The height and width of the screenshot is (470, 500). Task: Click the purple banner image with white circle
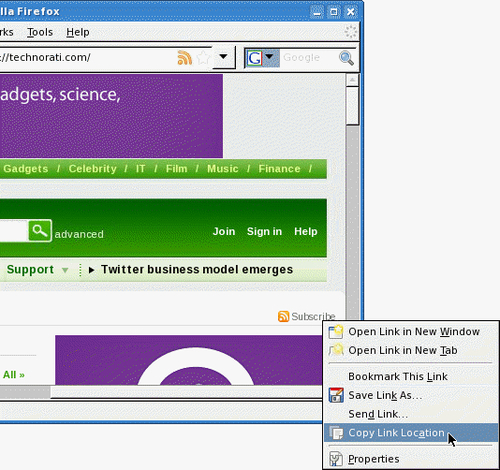tap(189, 360)
